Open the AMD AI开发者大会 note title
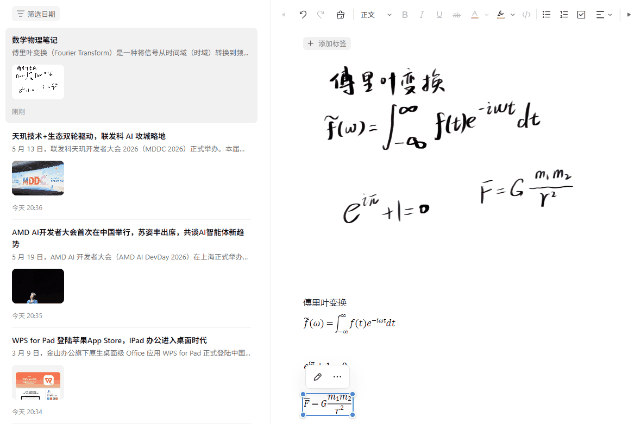 (128, 238)
